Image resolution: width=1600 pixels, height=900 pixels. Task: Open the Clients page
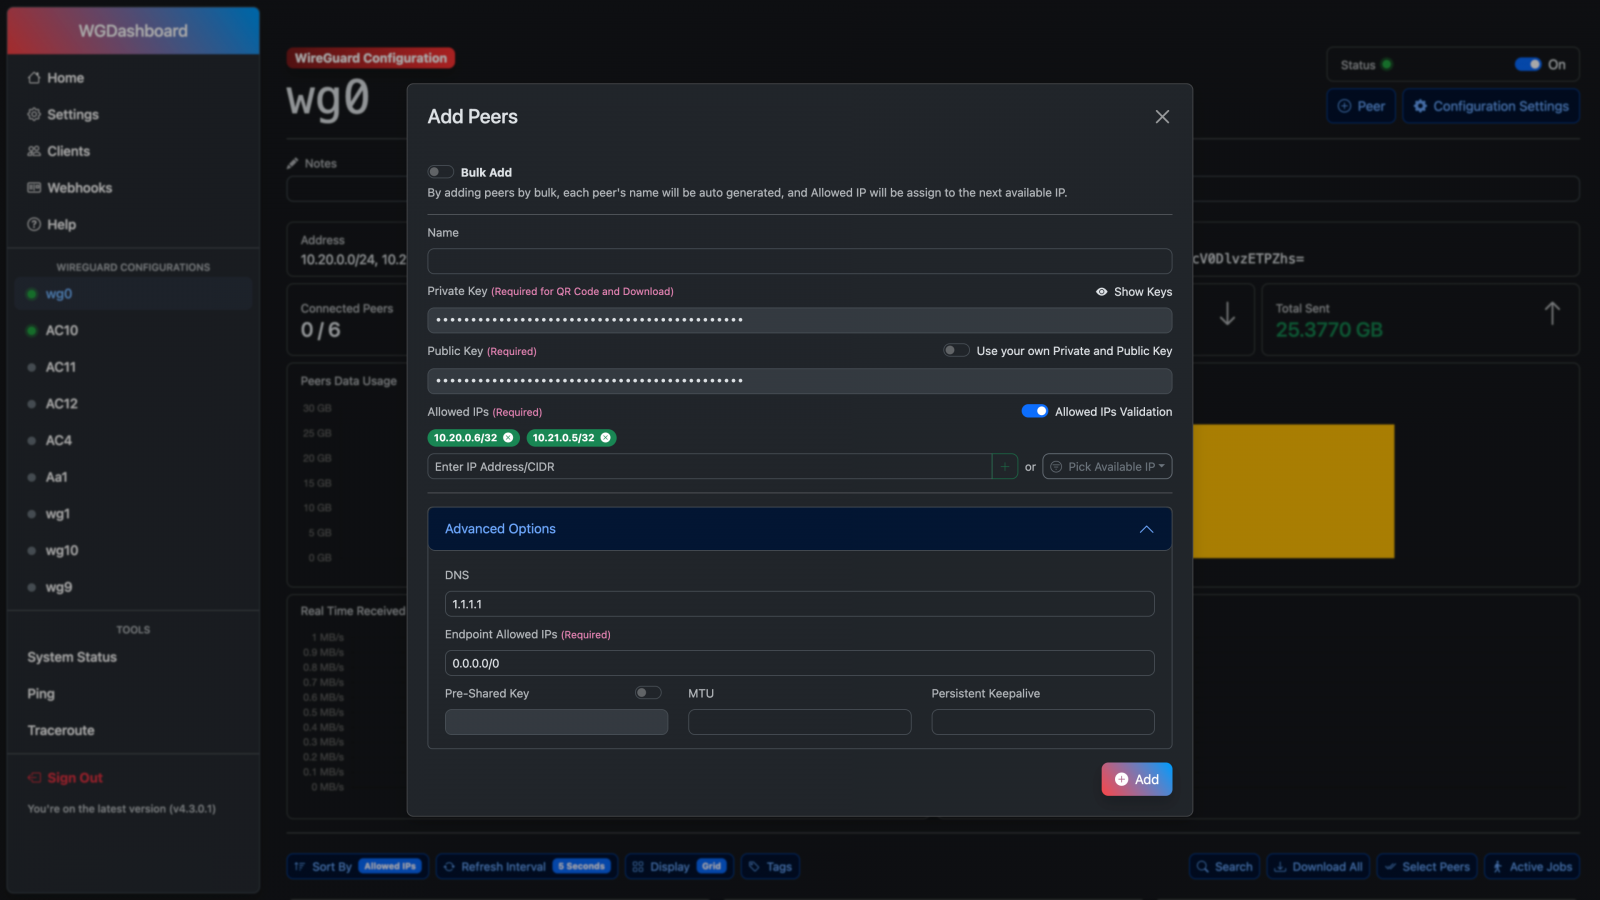(x=68, y=151)
